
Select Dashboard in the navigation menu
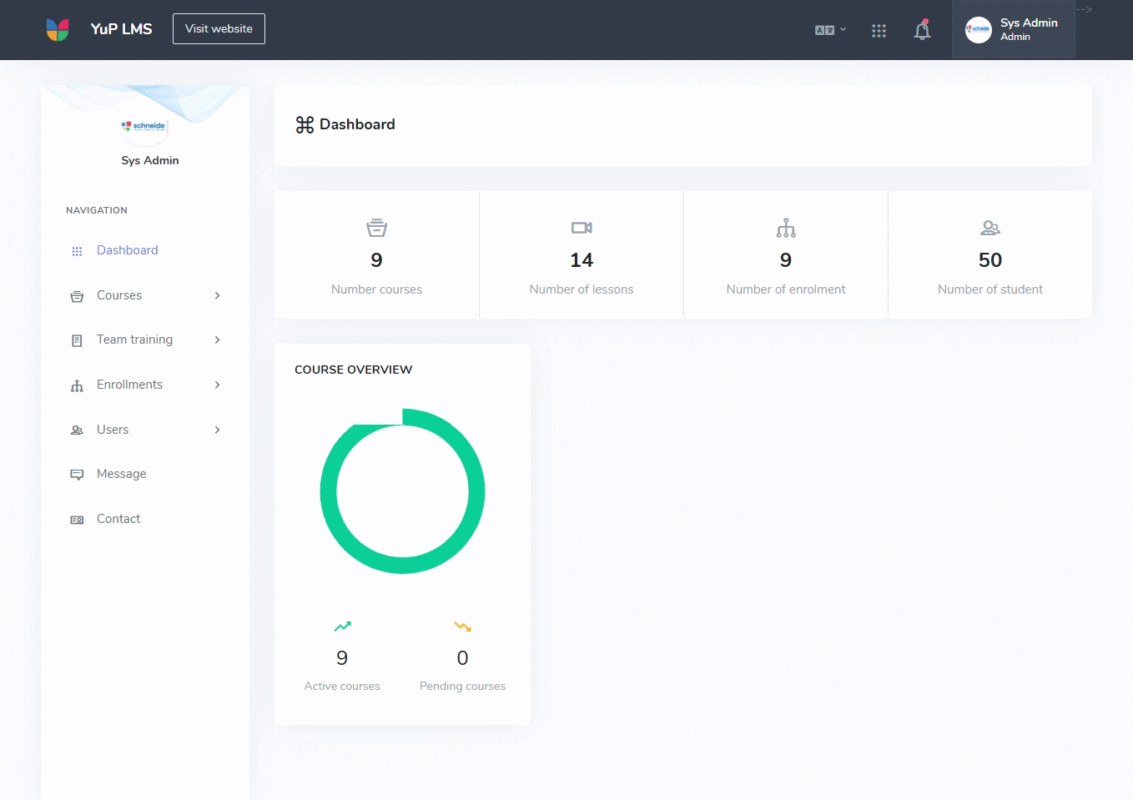pos(127,251)
